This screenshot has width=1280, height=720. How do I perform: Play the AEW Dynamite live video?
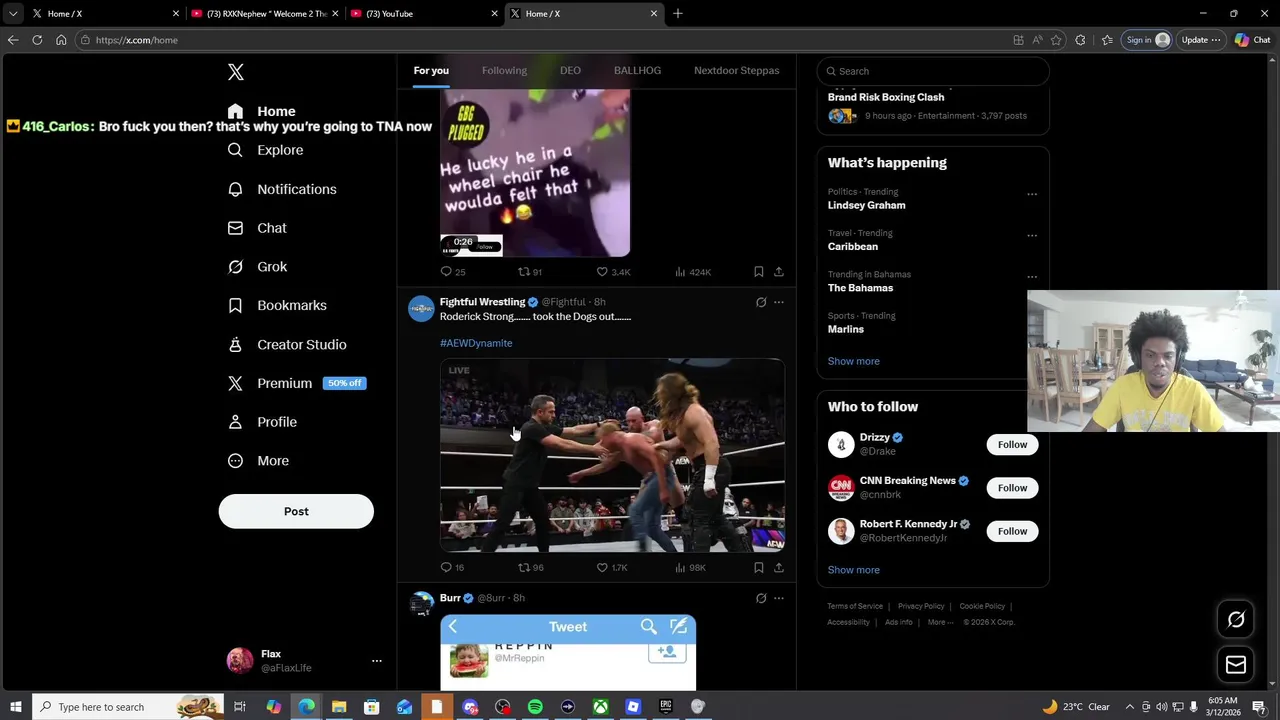(x=612, y=455)
